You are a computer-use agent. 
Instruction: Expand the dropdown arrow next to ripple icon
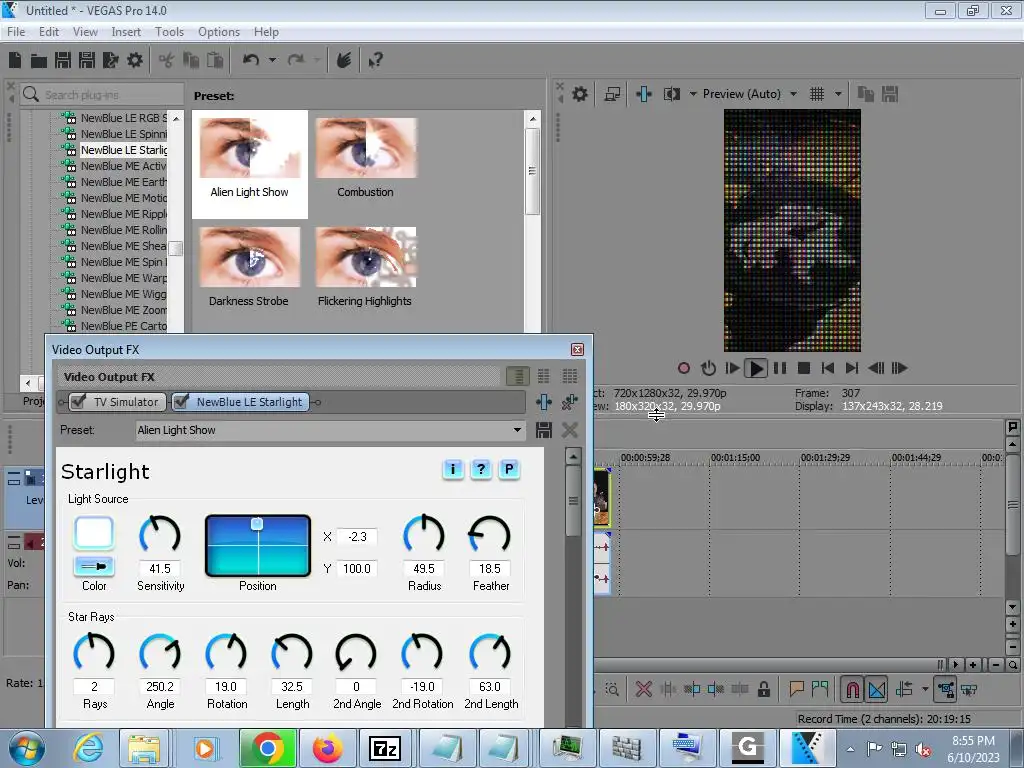tap(925, 689)
